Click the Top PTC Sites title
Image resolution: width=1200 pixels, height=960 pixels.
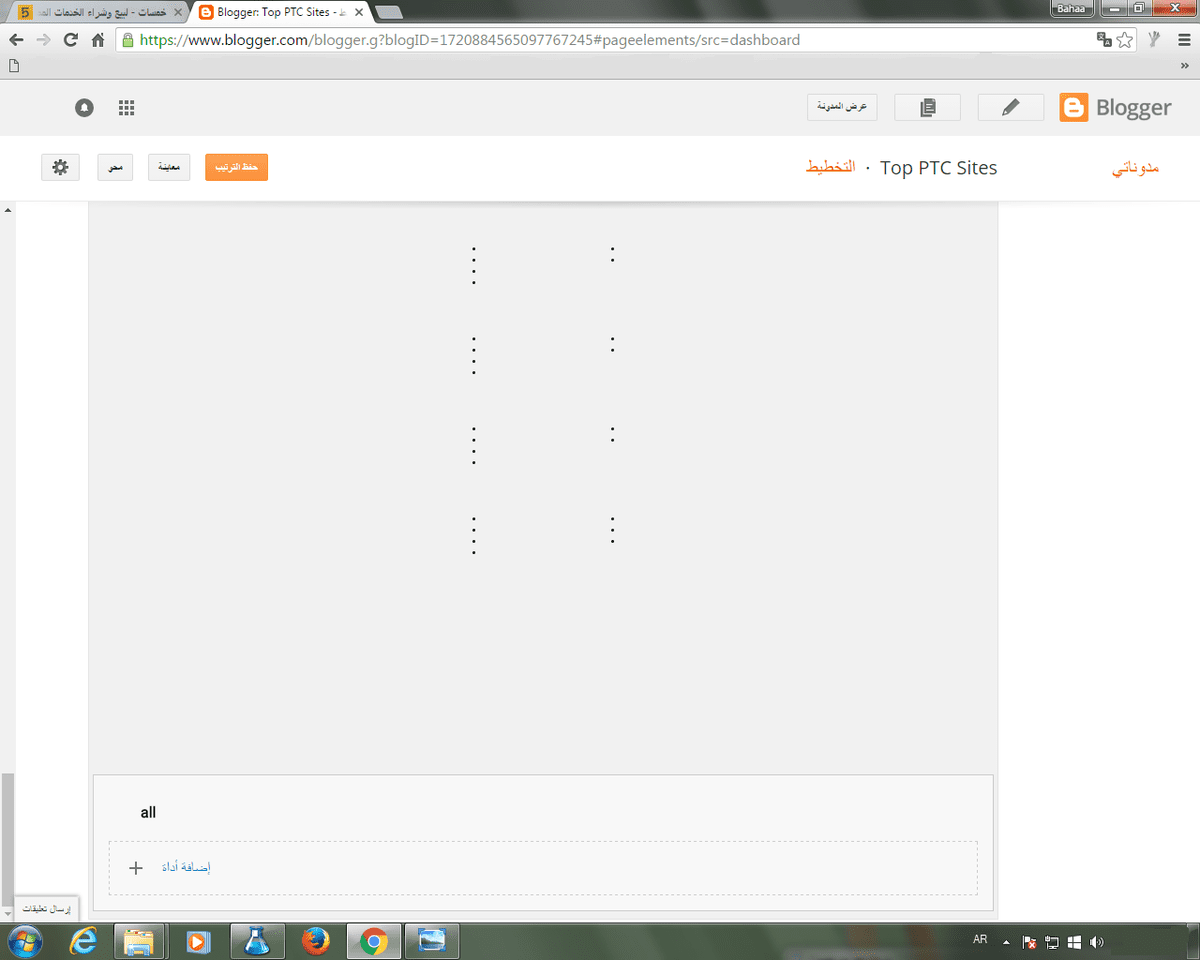point(939,168)
